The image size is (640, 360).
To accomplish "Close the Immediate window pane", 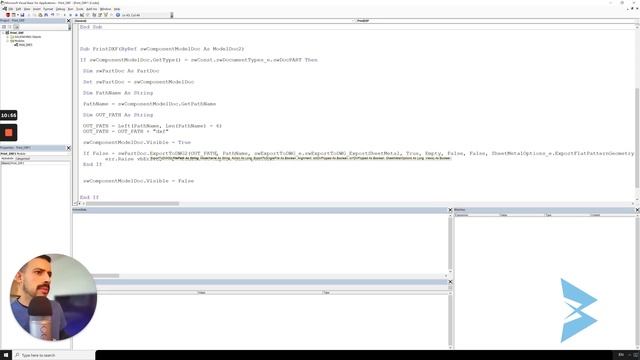I will (x=450, y=210).
